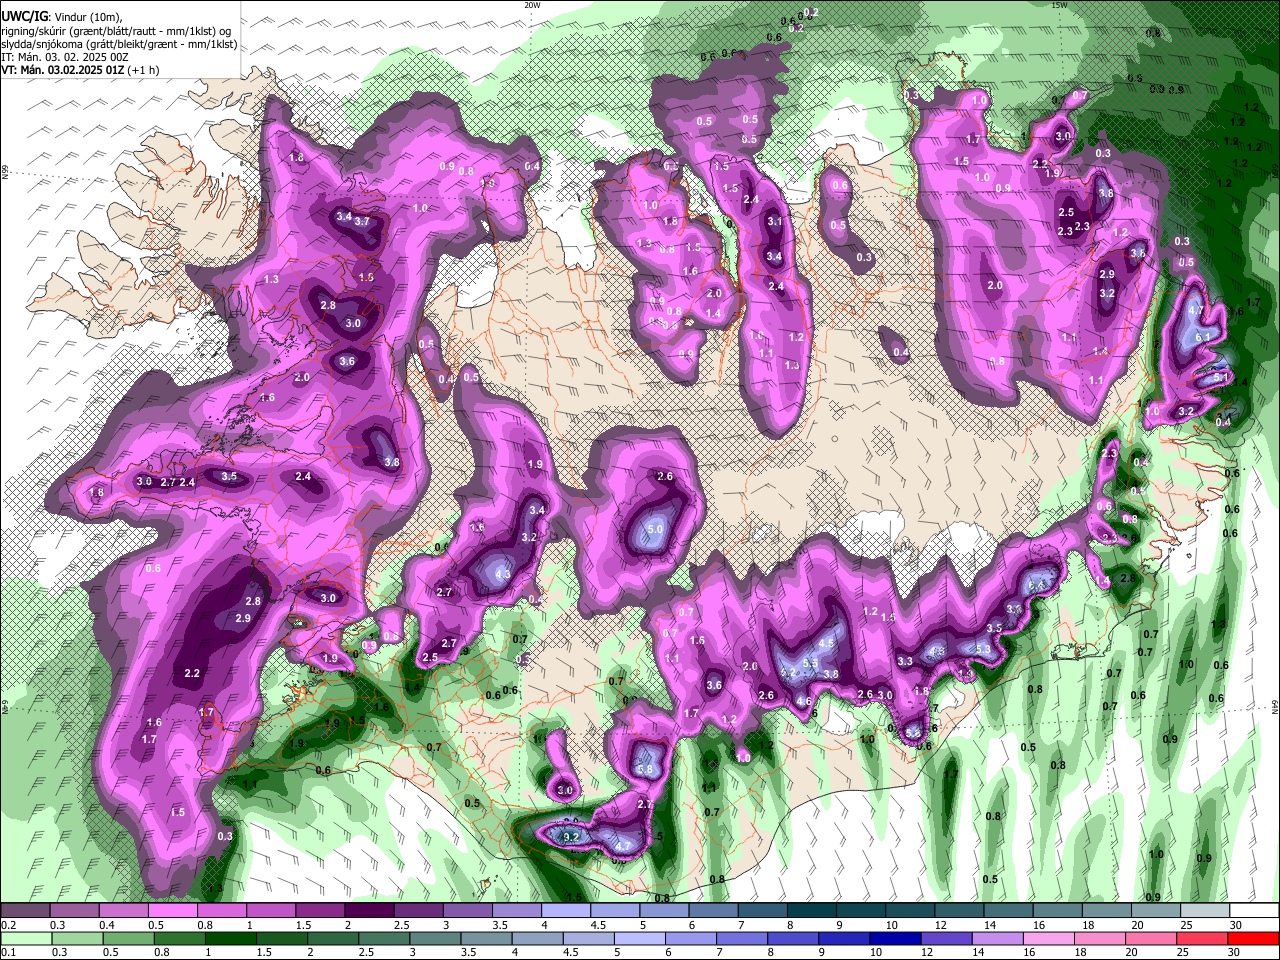Click the line starting with 'slydda/snjókoma'
Viewport: 1280px width, 960px height.
120,44
